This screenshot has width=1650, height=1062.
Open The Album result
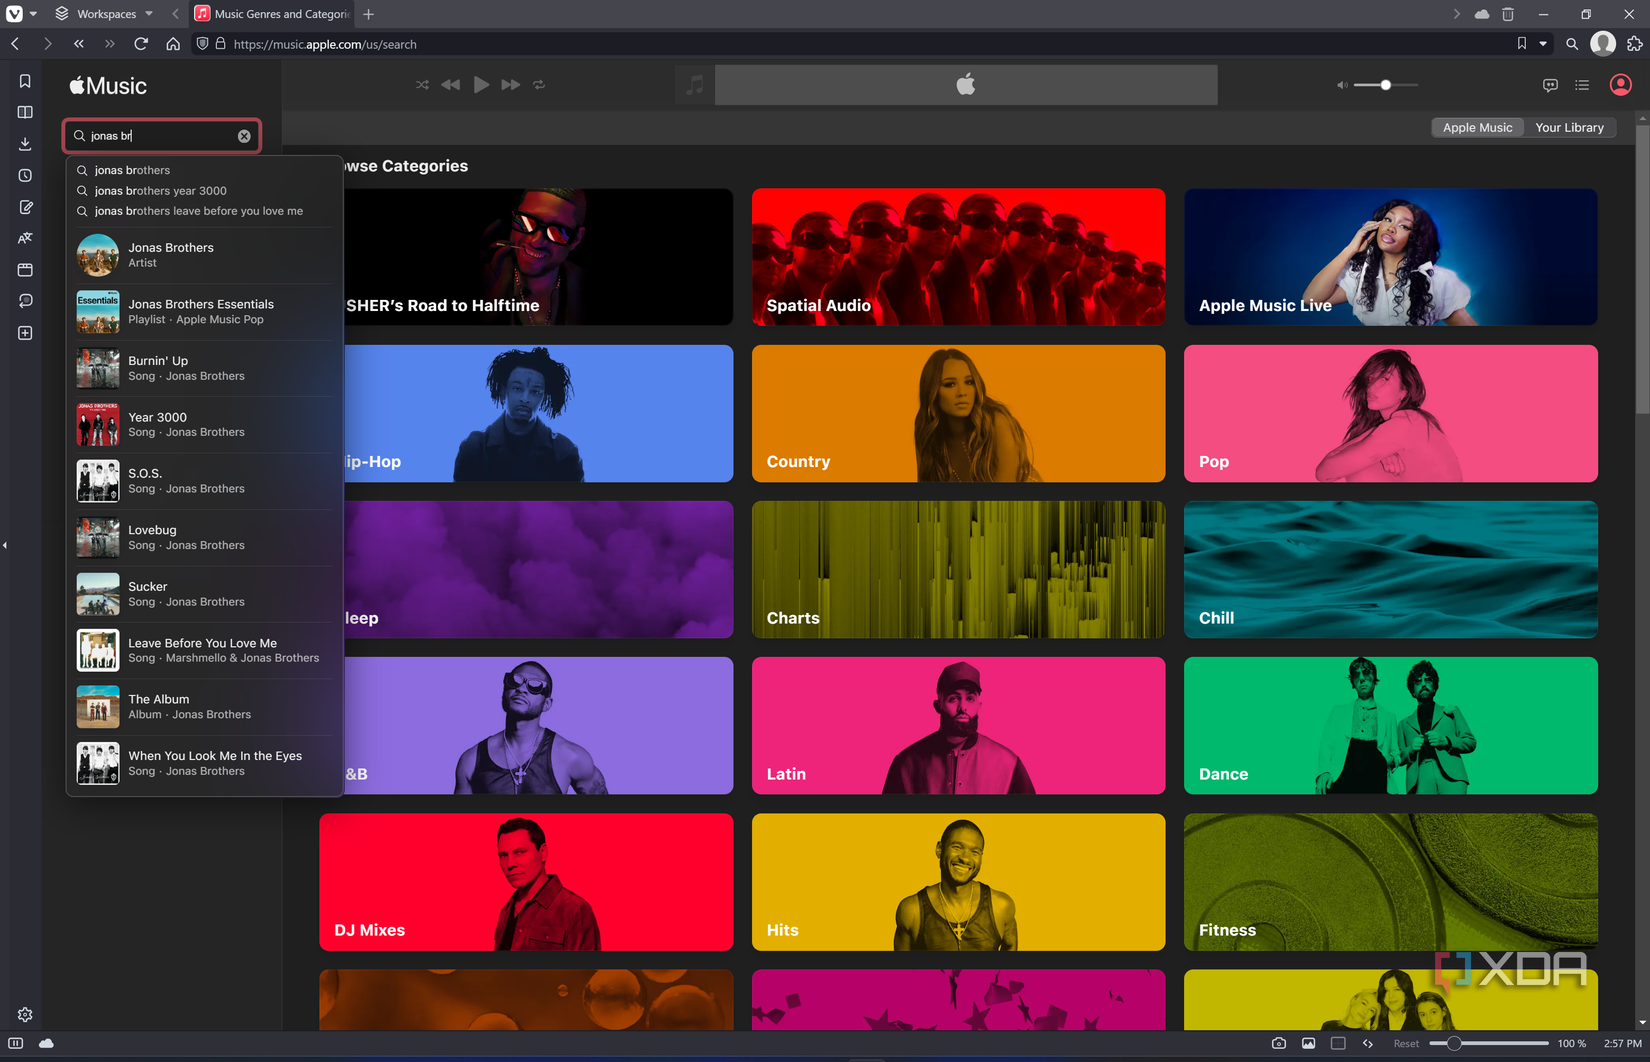pyautogui.click(x=204, y=707)
